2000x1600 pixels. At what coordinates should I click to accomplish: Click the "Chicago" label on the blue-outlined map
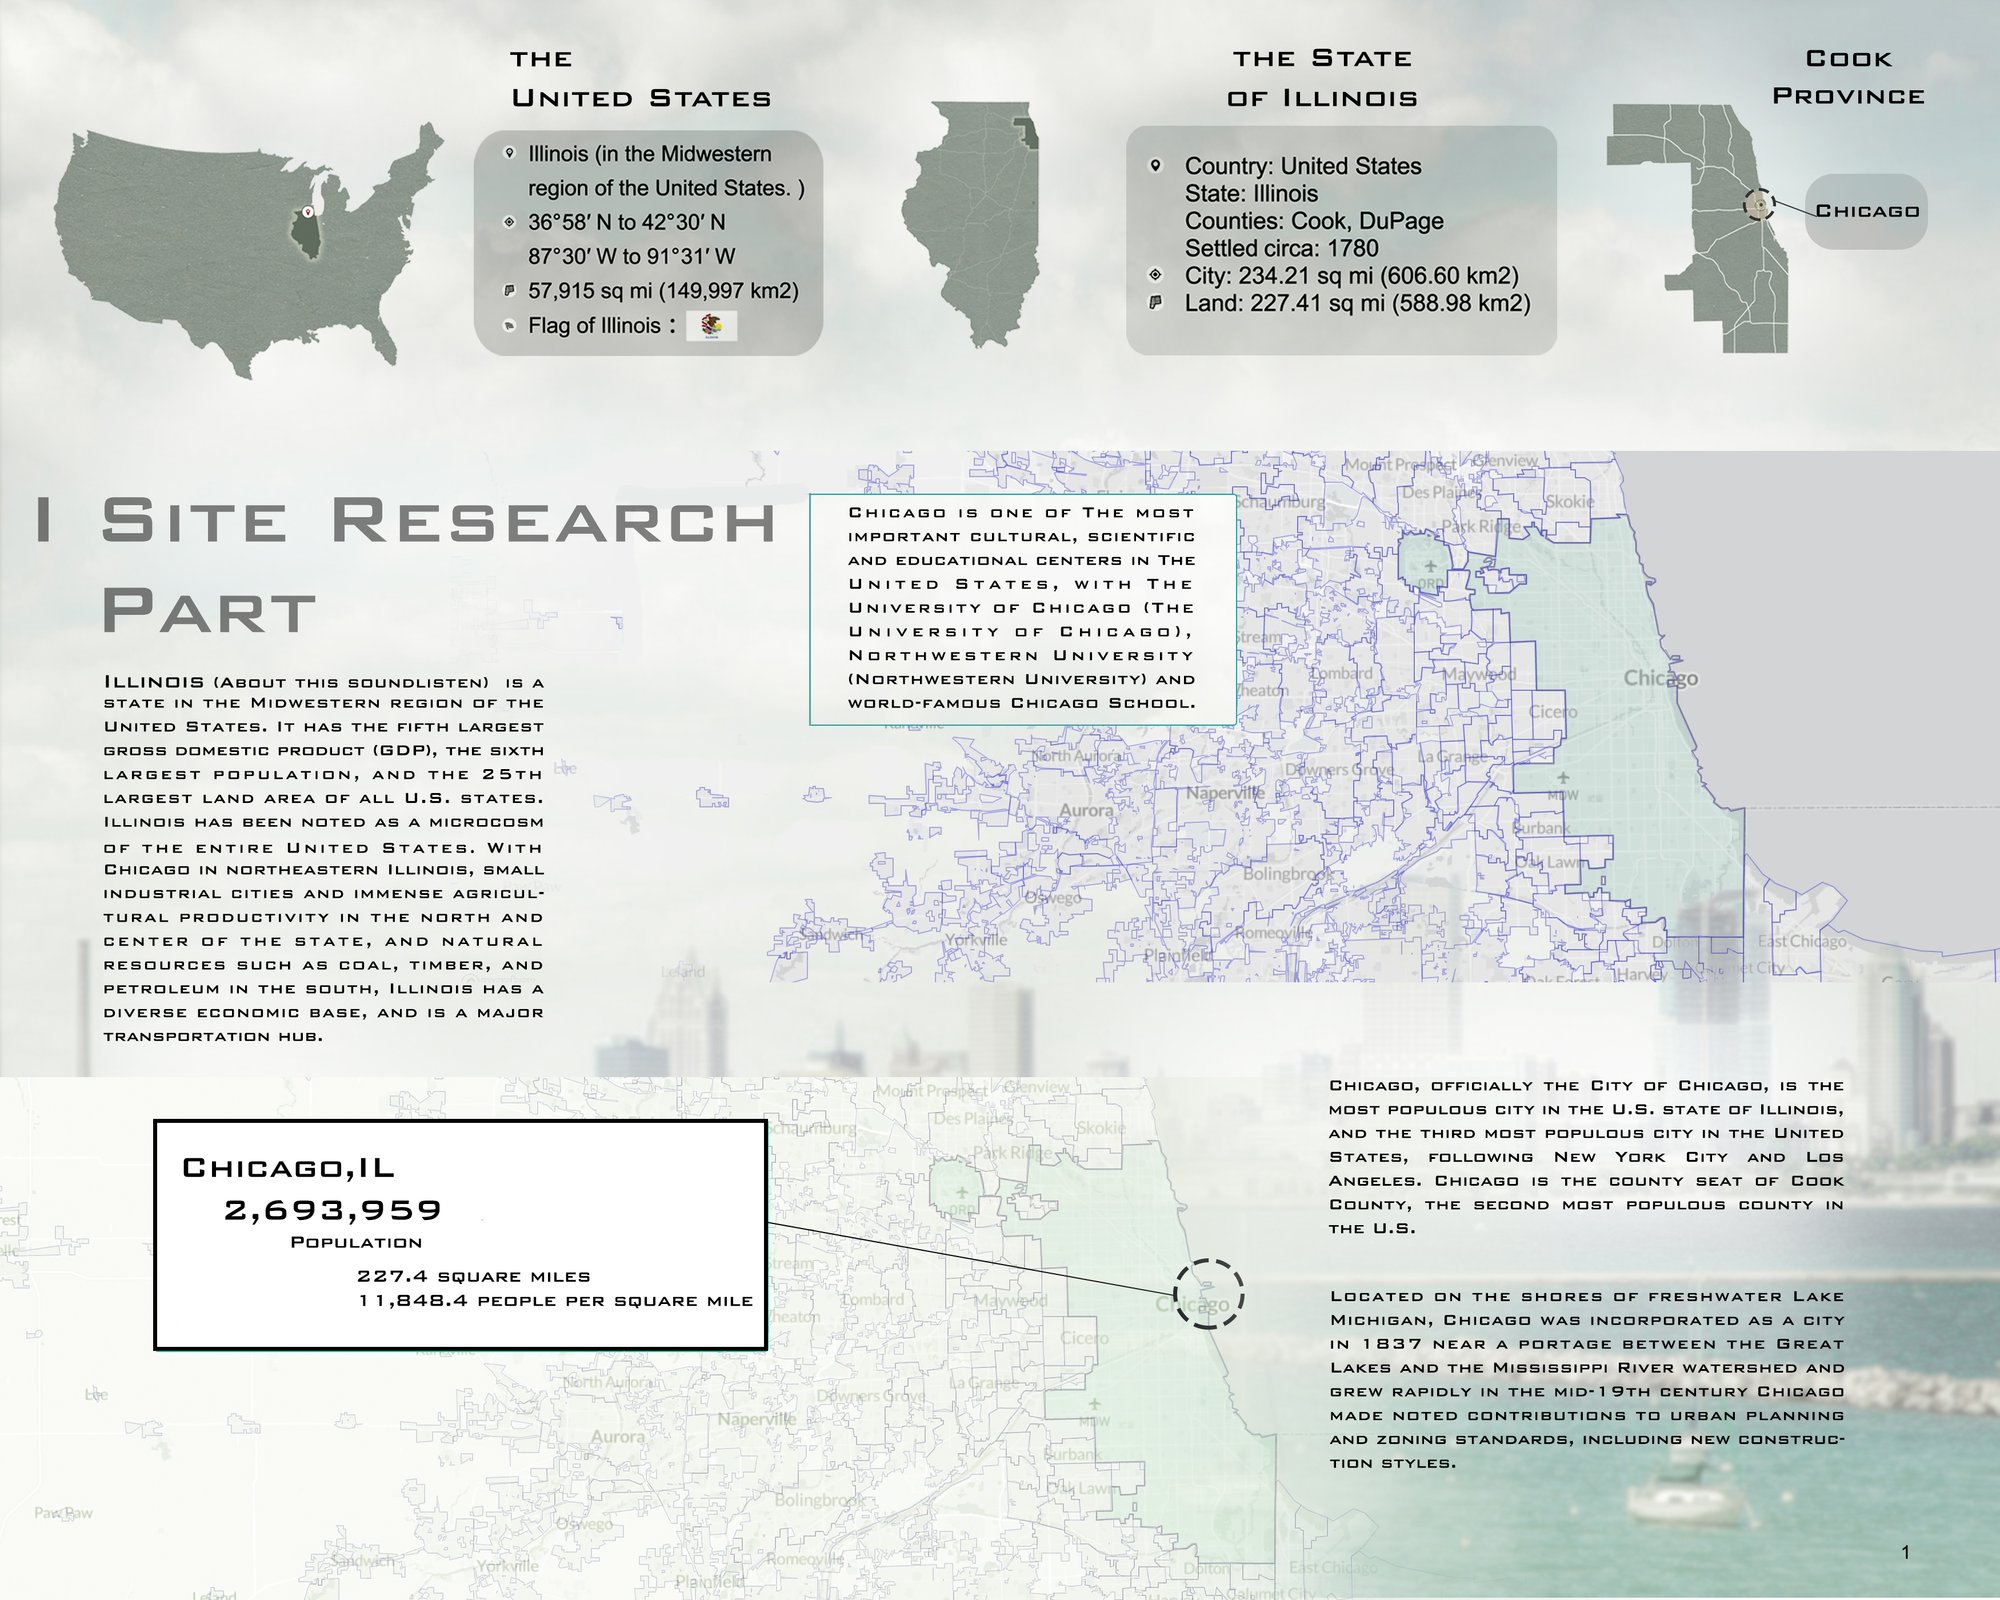tap(1660, 678)
